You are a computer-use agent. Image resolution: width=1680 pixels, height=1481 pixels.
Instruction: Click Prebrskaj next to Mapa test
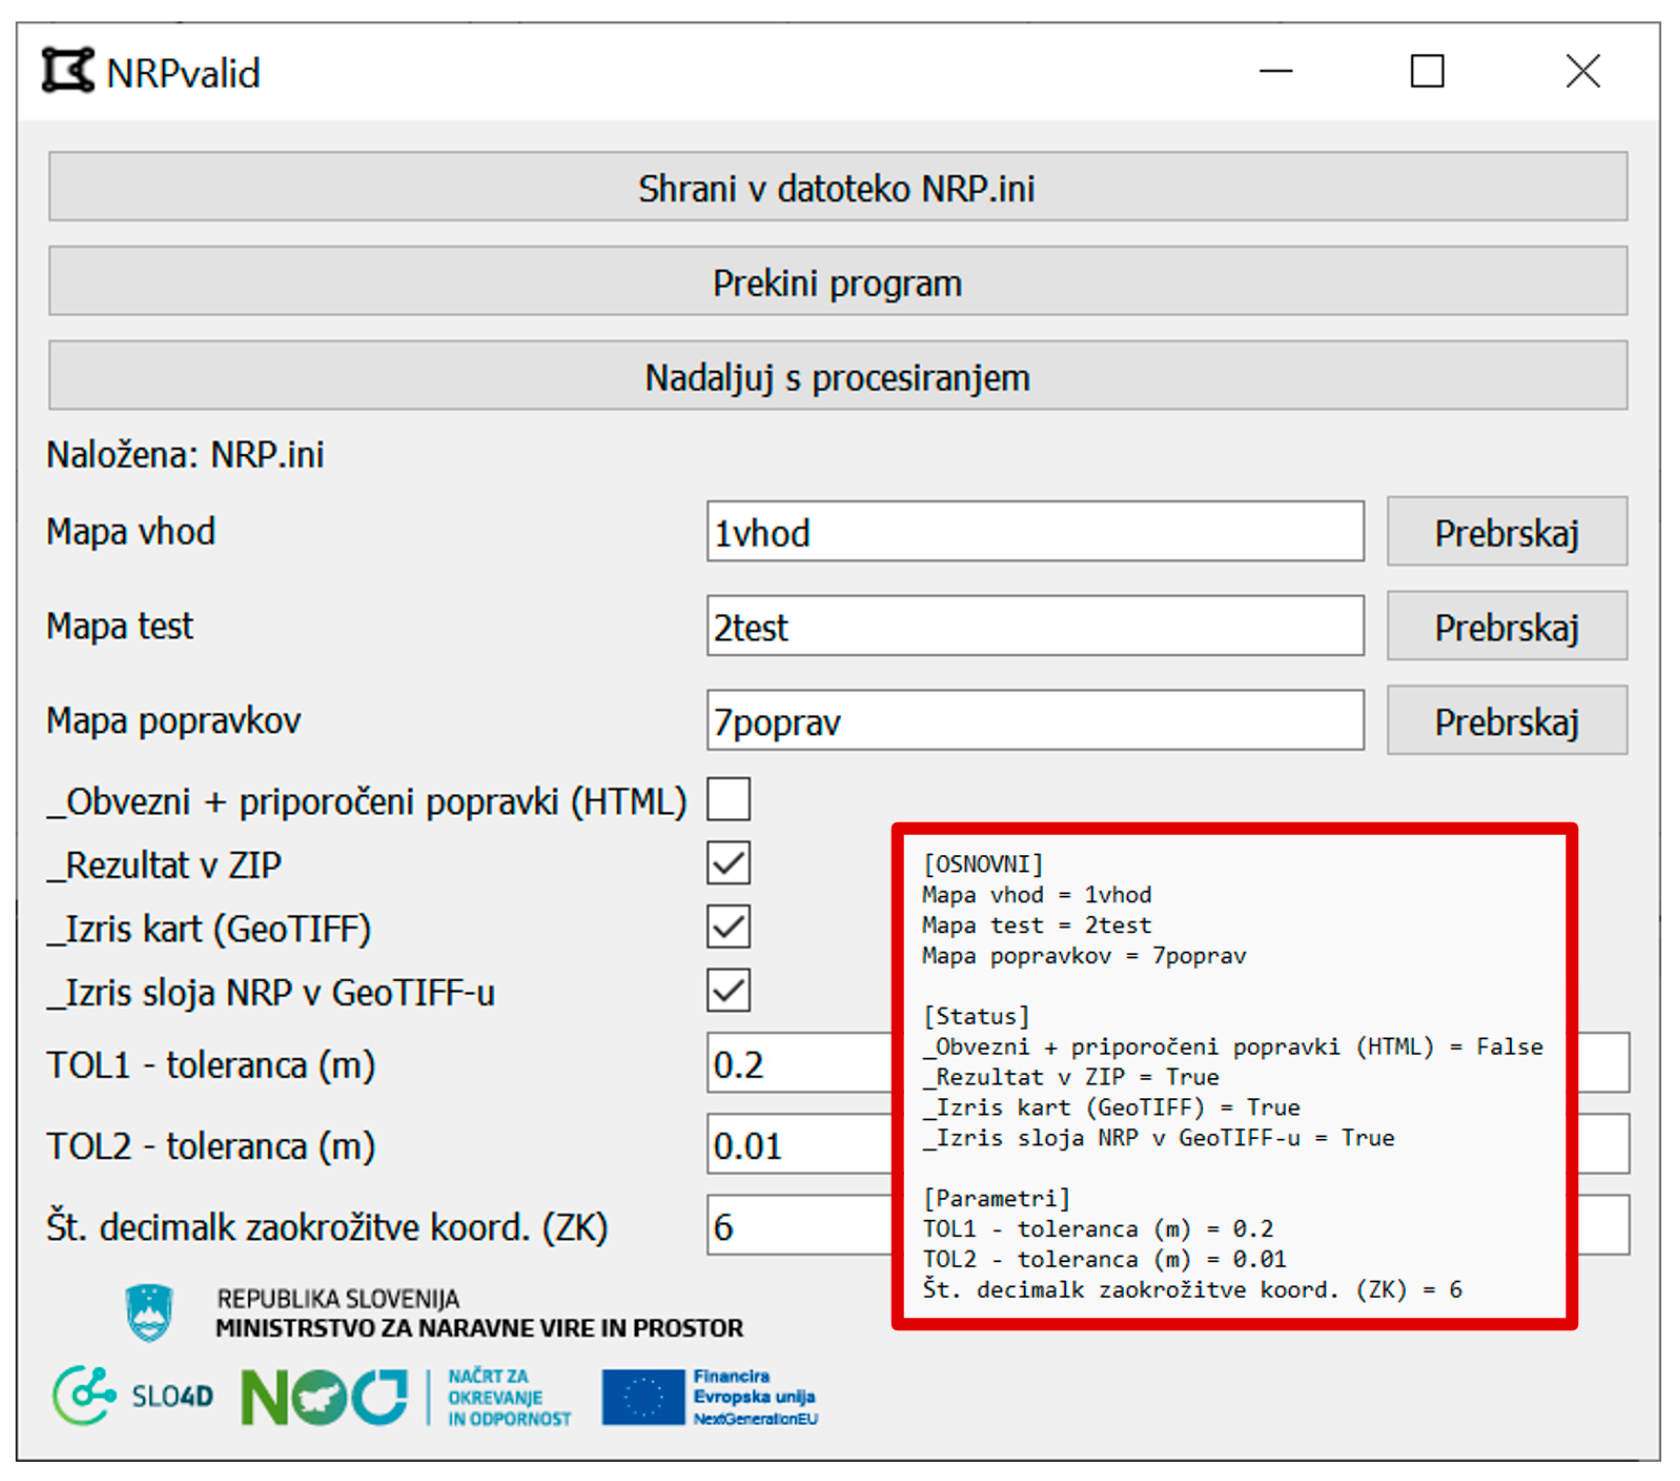click(x=1506, y=627)
